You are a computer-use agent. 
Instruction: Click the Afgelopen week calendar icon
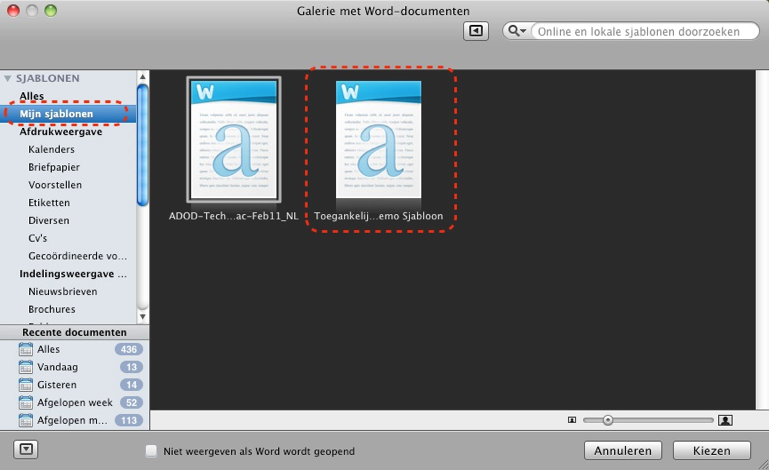coord(26,402)
